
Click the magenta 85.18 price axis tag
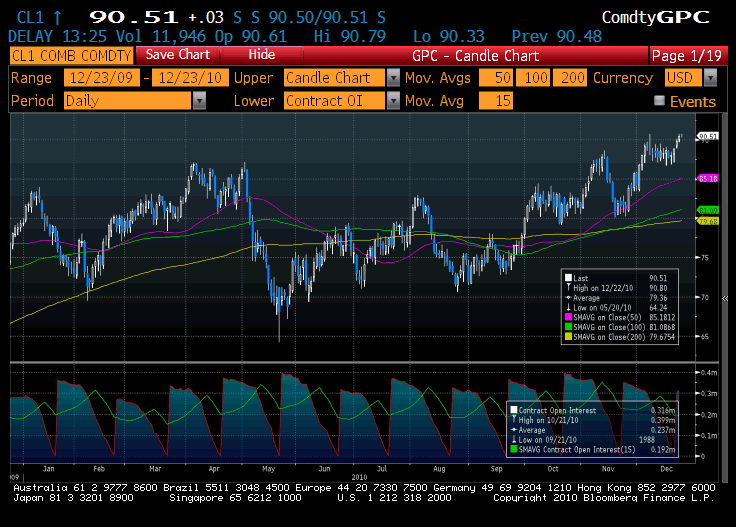click(708, 178)
